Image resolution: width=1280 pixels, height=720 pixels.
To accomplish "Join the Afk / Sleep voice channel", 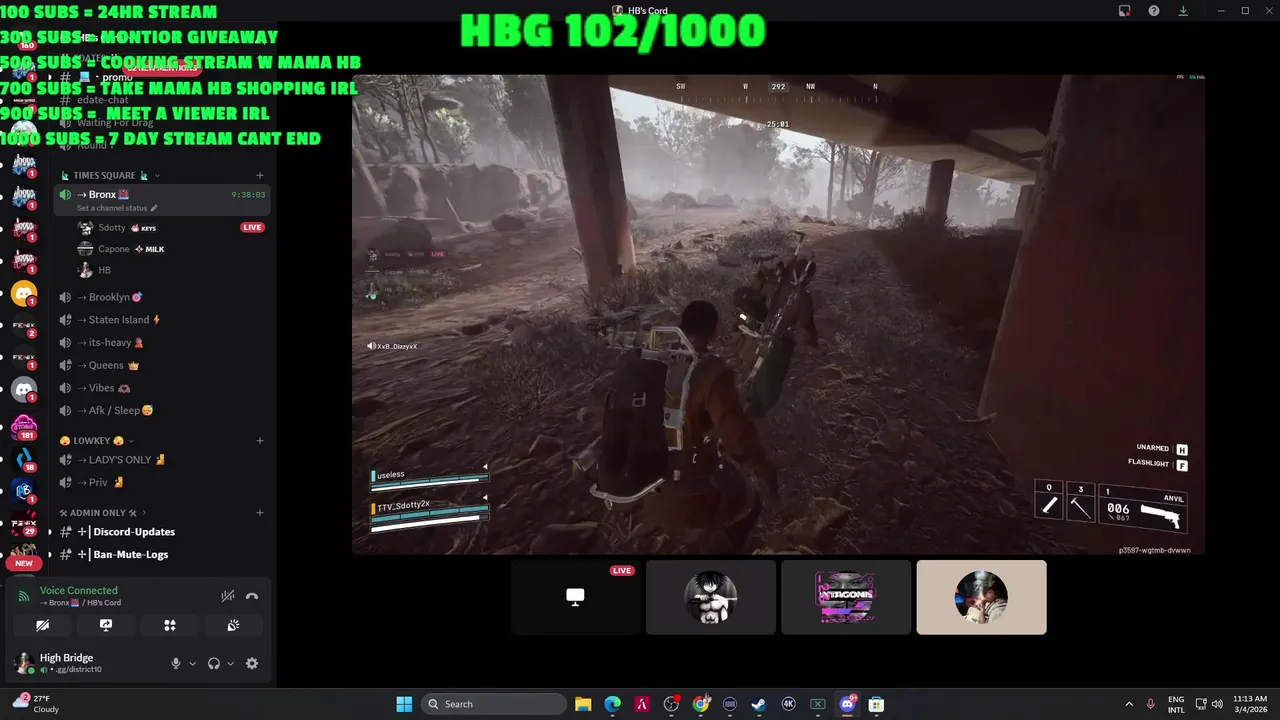I will [x=160, y=410].
